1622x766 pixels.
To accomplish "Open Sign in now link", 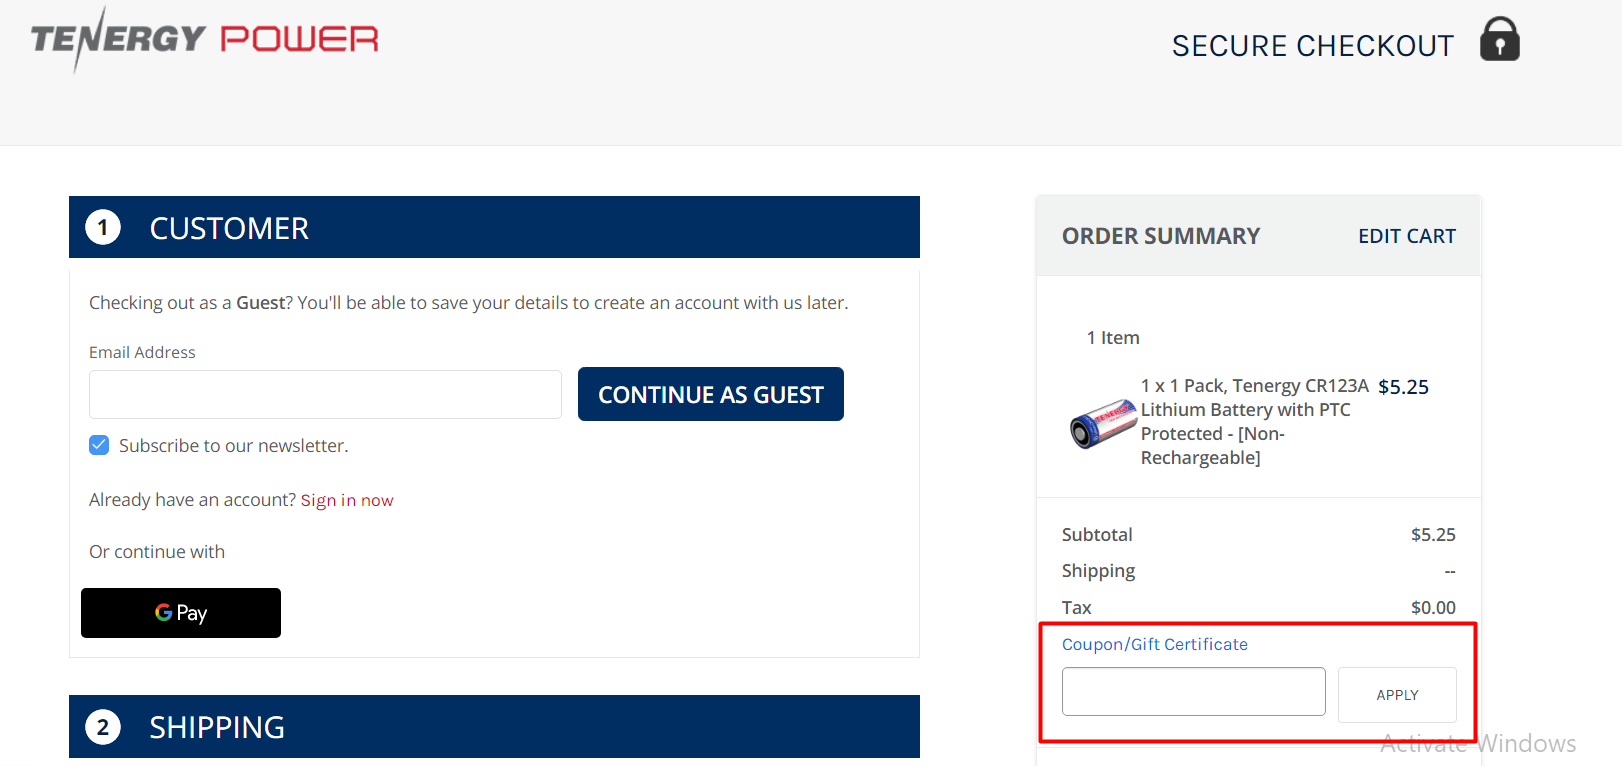I will (x=347, y=499).
